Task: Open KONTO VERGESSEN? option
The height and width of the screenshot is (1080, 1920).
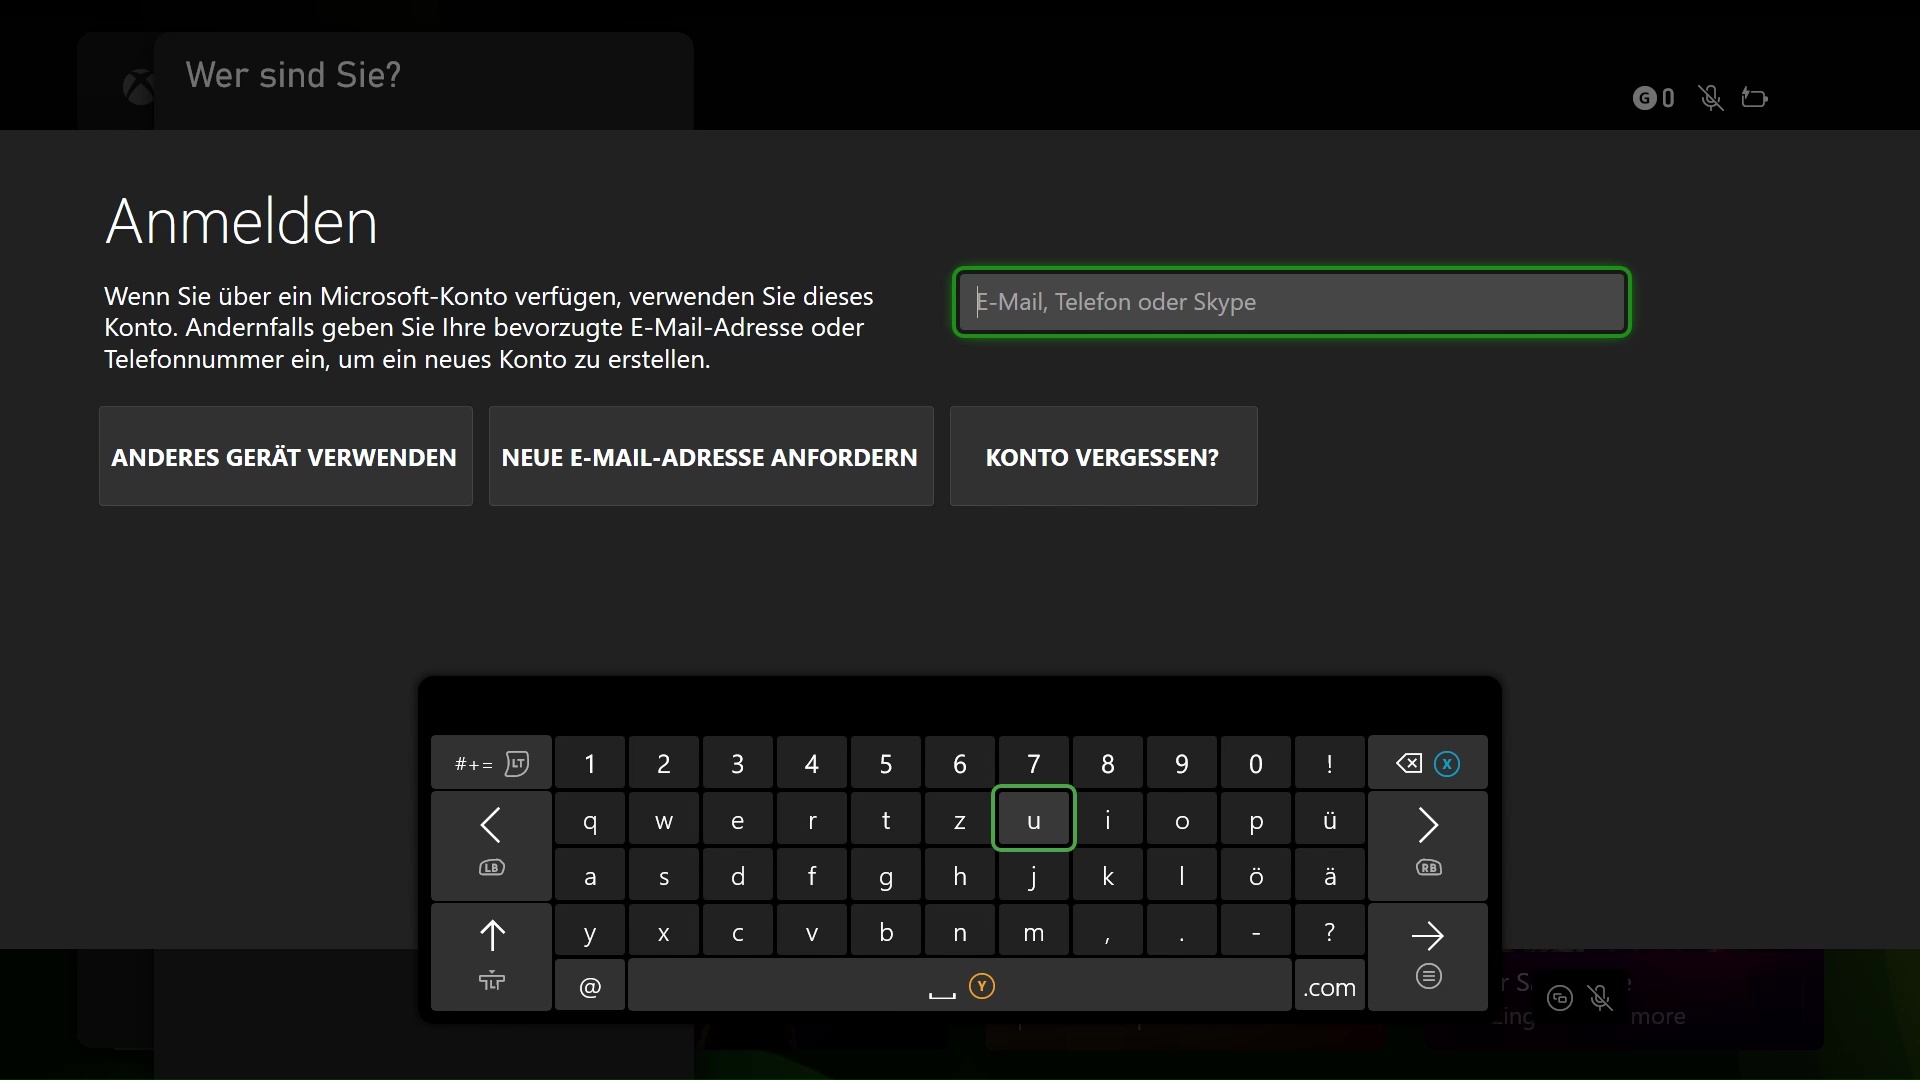Action: 1104,456
